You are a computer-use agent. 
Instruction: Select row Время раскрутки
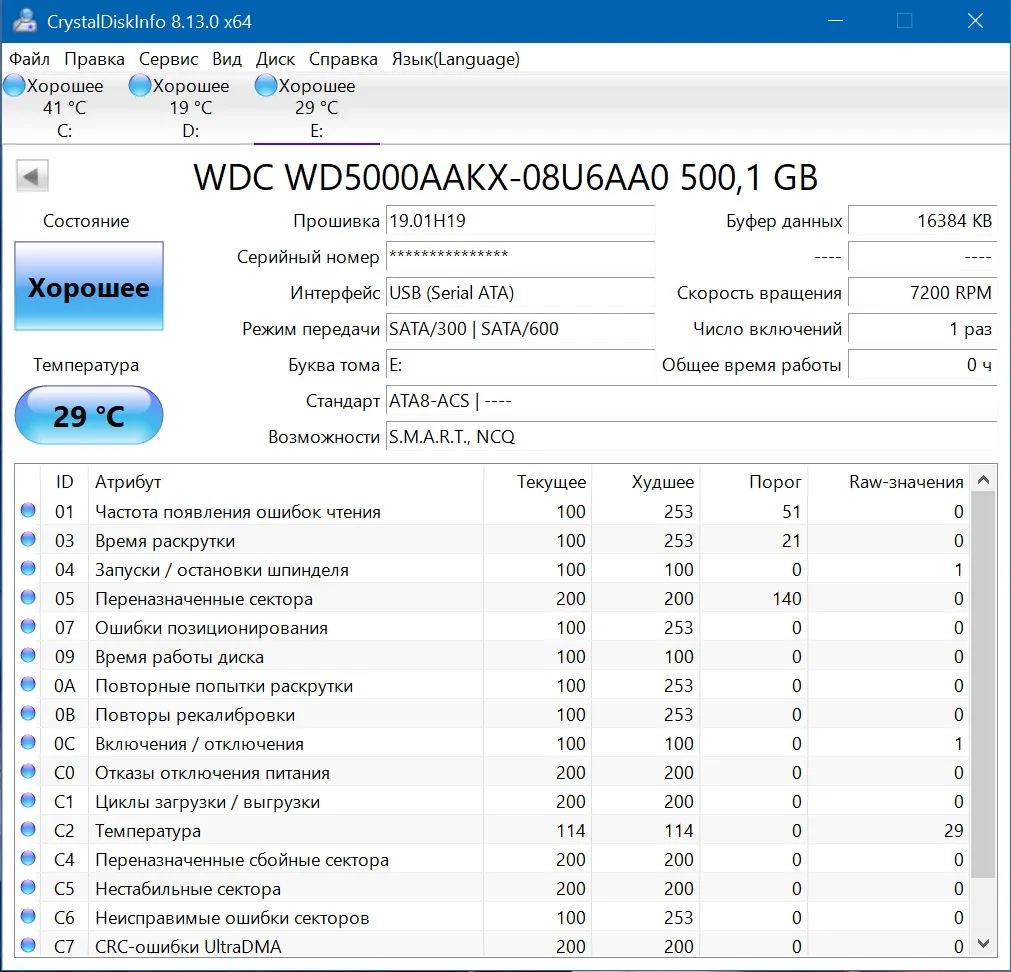[492, 540]
